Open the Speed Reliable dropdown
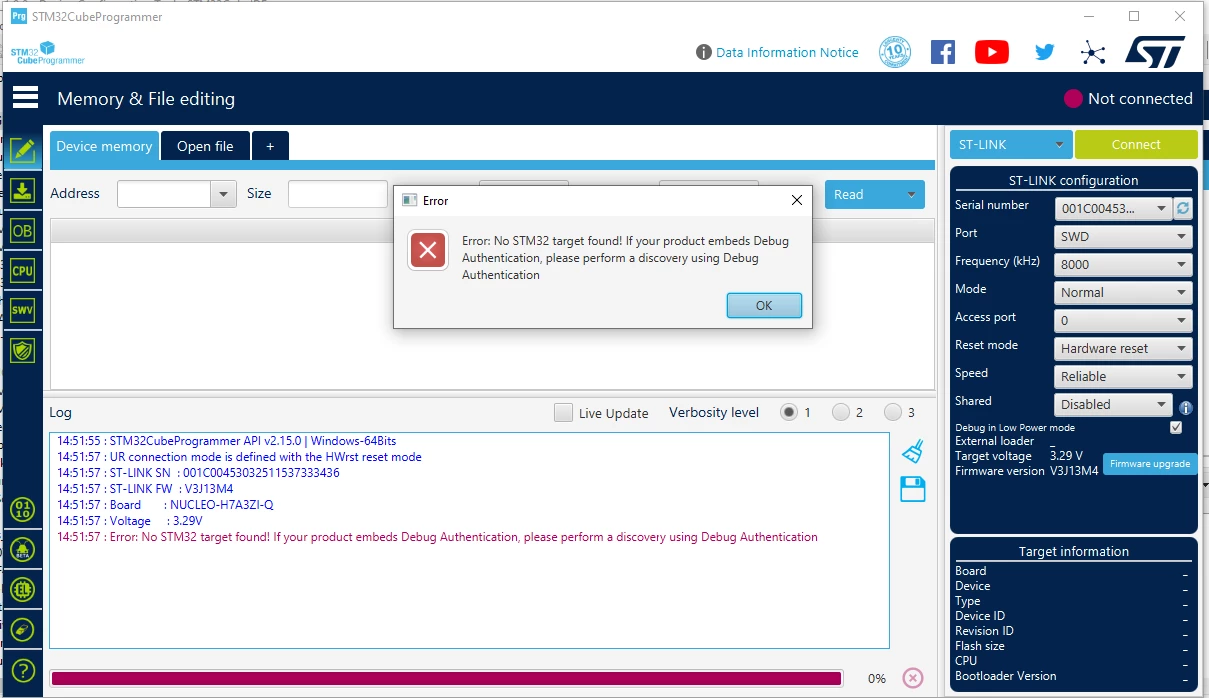The width and height of the screenshot is (1209, 698). click(x=1124, y=376)
